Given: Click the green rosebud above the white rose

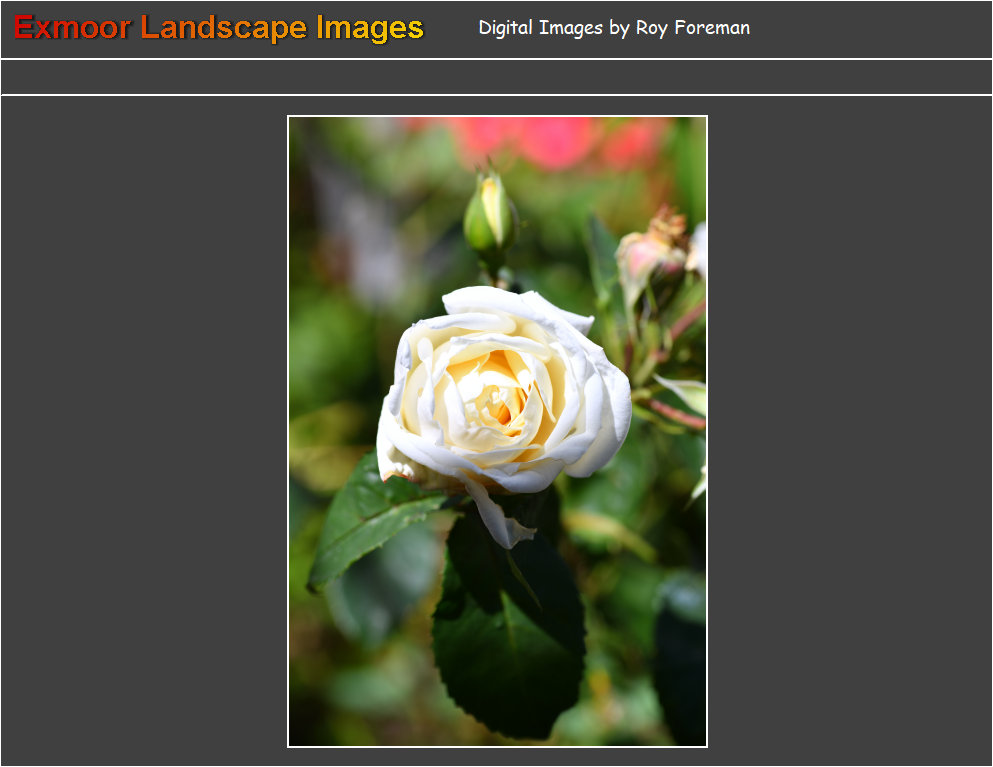Looking at the screenshot, I should tap(490, 215).
